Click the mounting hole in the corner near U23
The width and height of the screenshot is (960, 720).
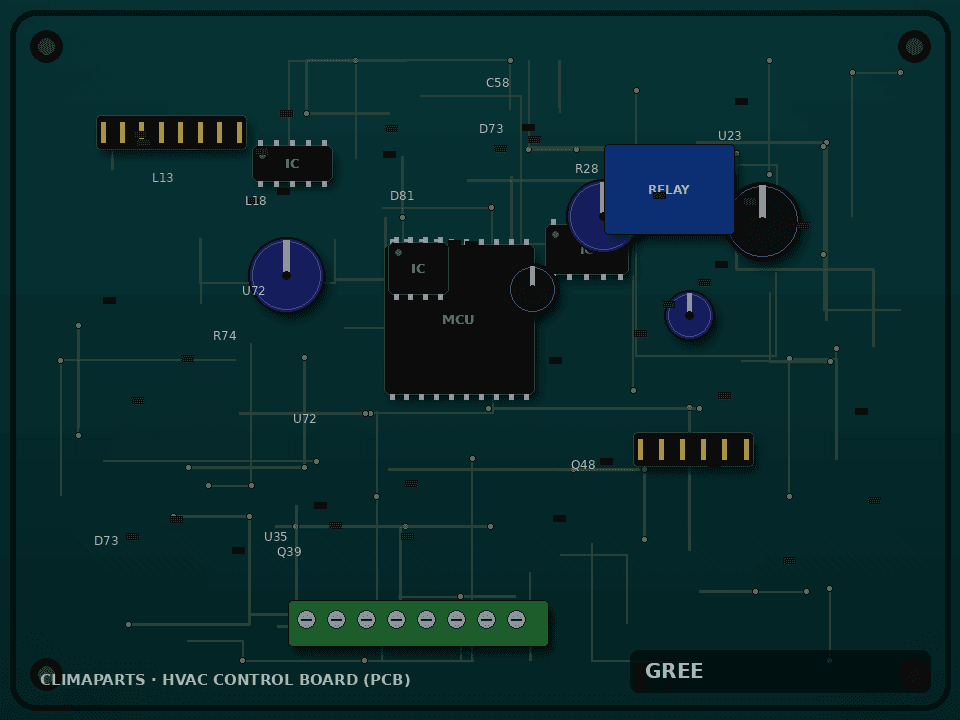coord(914,47)
